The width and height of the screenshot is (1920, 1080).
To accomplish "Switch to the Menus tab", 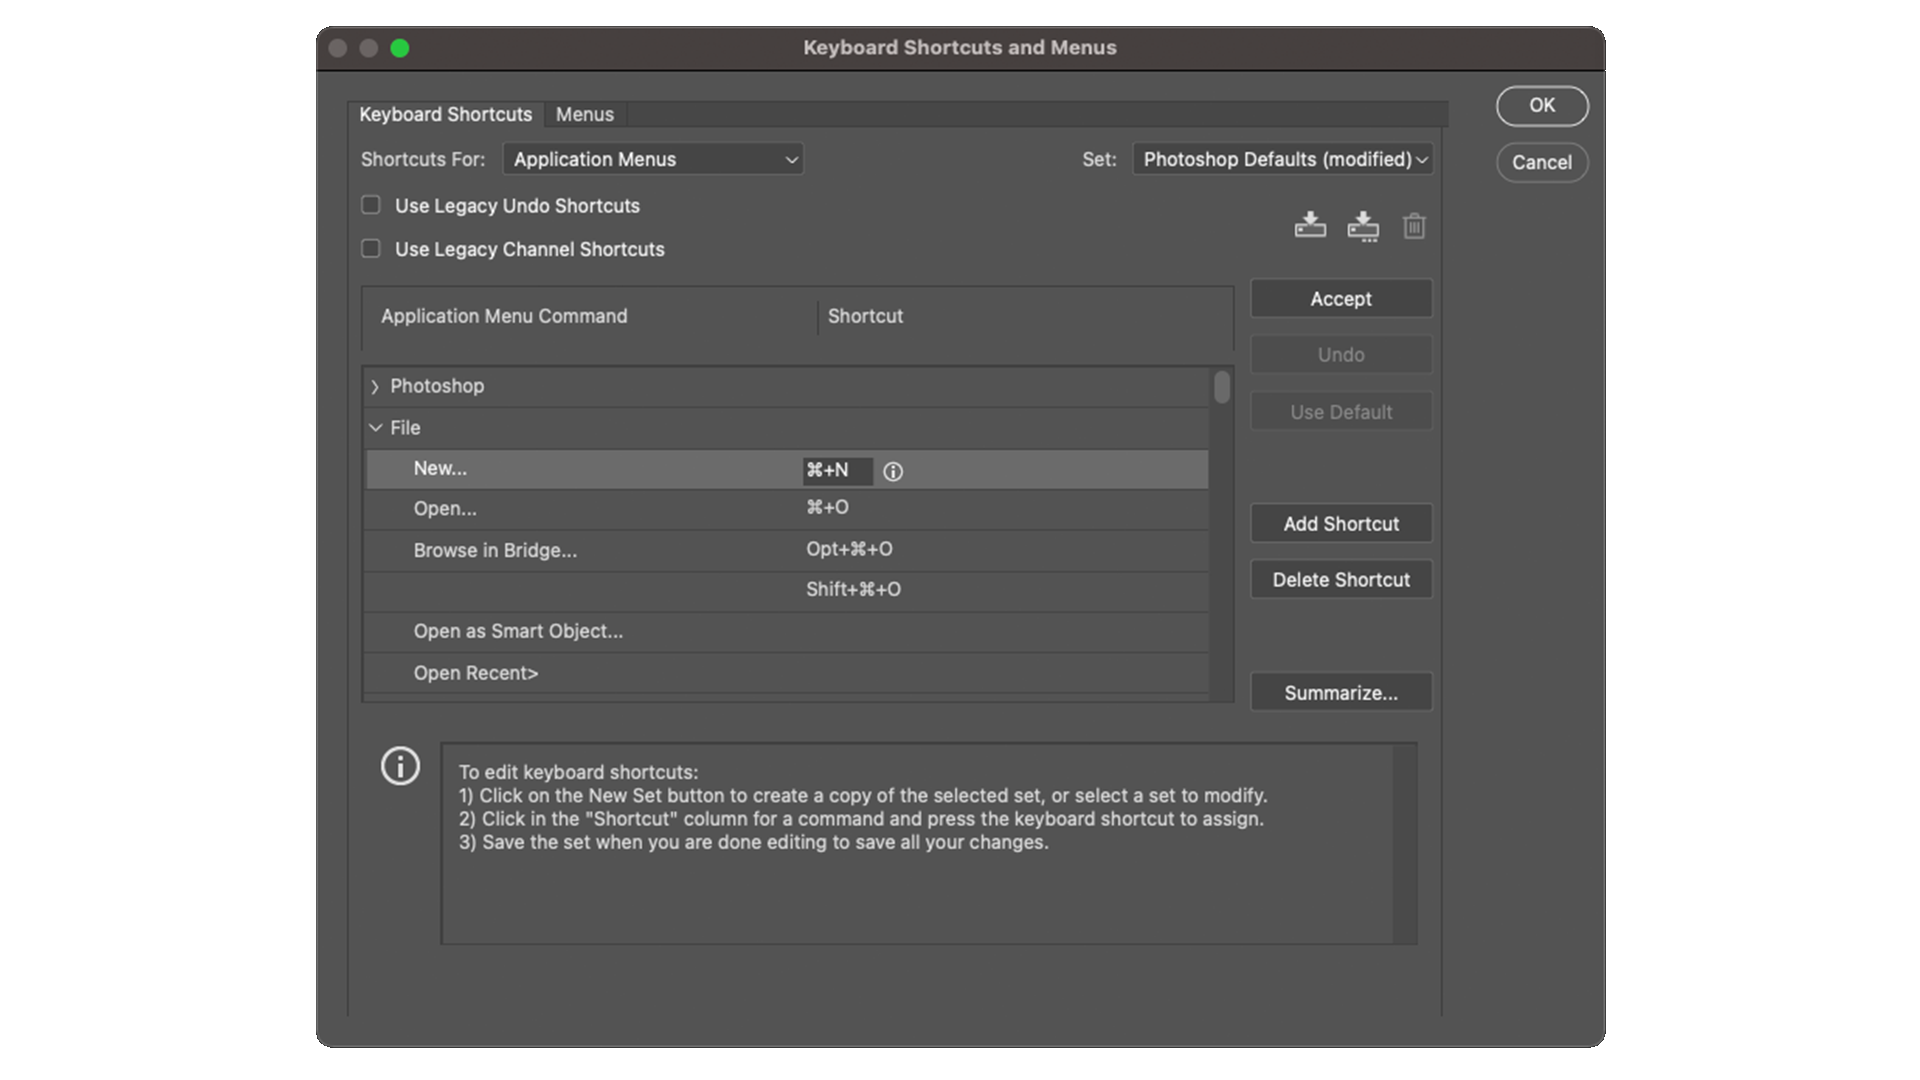I will click(585, 114).
